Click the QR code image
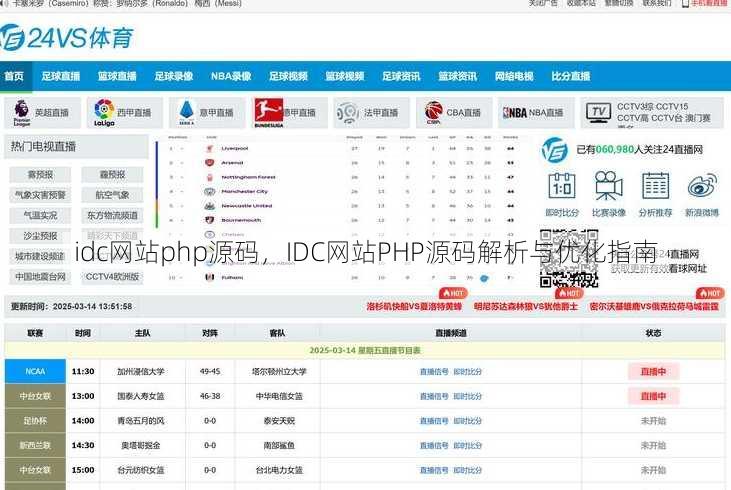 tap(569, 258)
